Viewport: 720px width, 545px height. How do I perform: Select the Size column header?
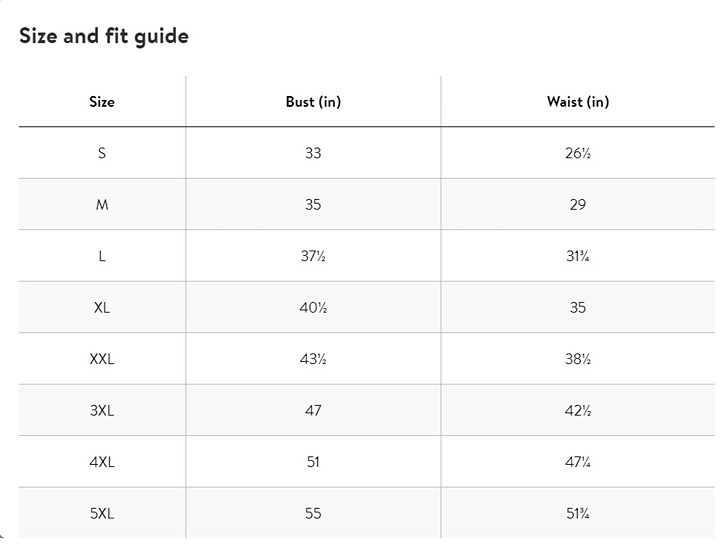point(102,101)
